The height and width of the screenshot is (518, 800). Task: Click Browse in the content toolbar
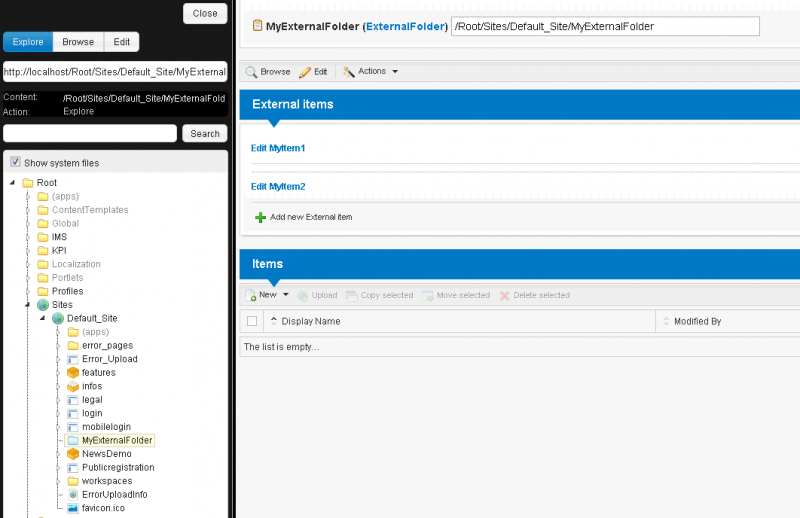(x=268, y=72)
